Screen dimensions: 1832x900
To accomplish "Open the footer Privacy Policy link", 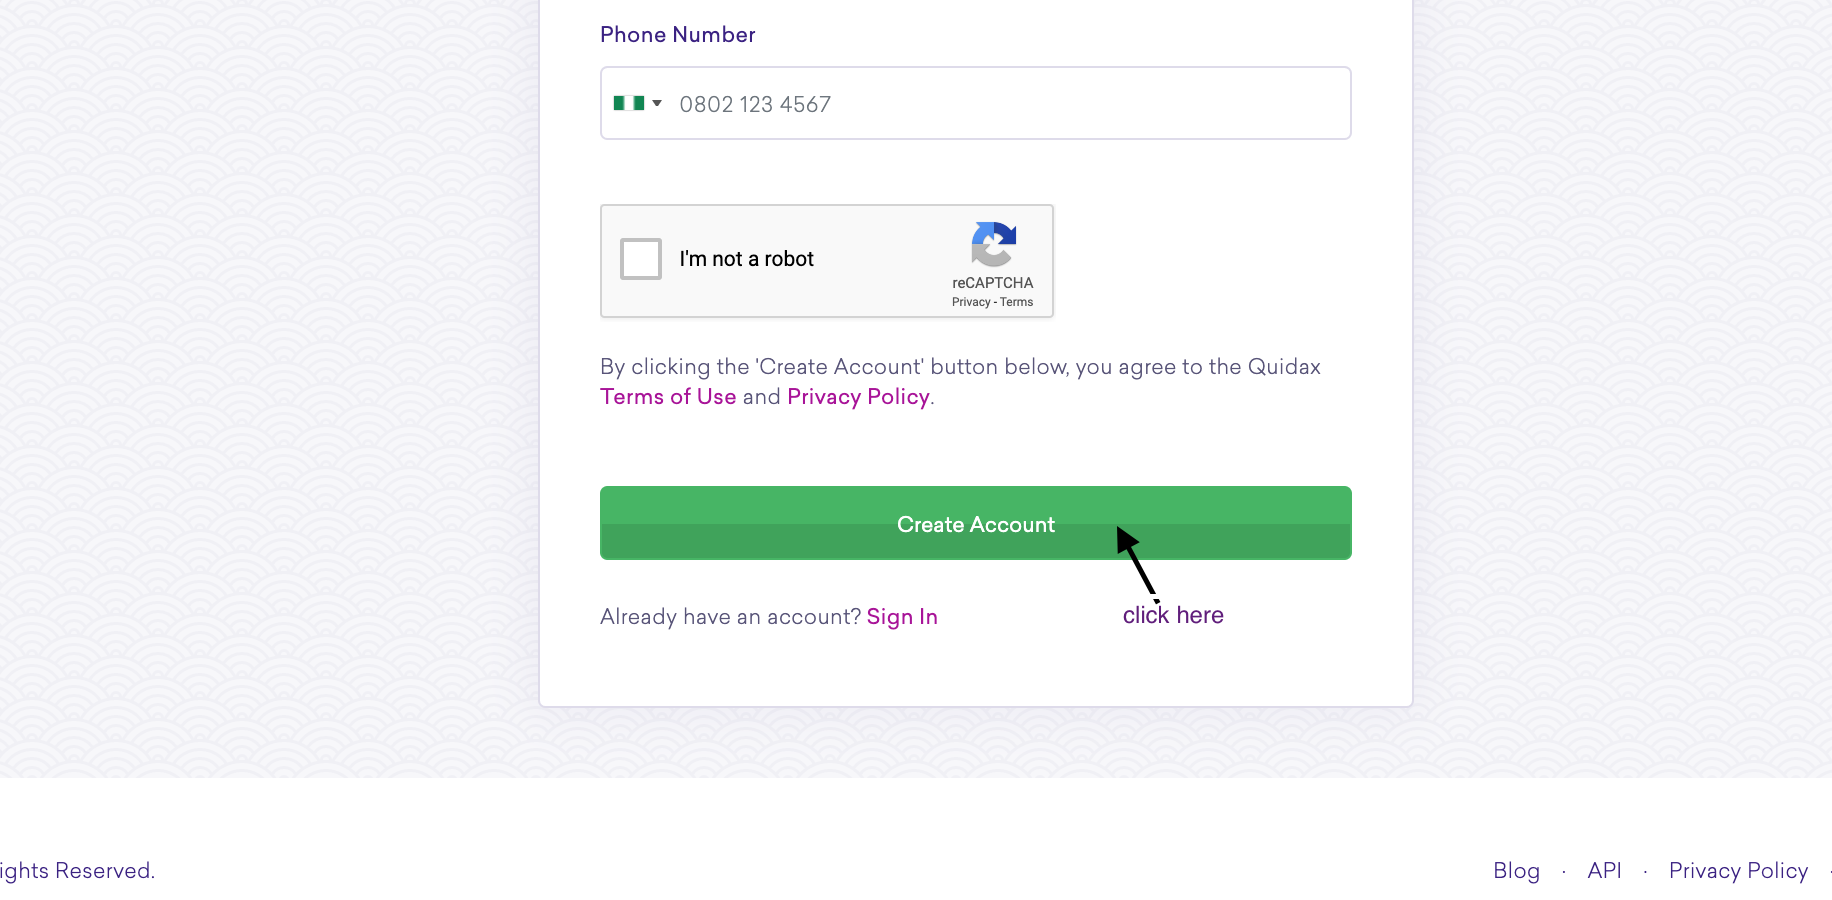I will [1738, 871].
